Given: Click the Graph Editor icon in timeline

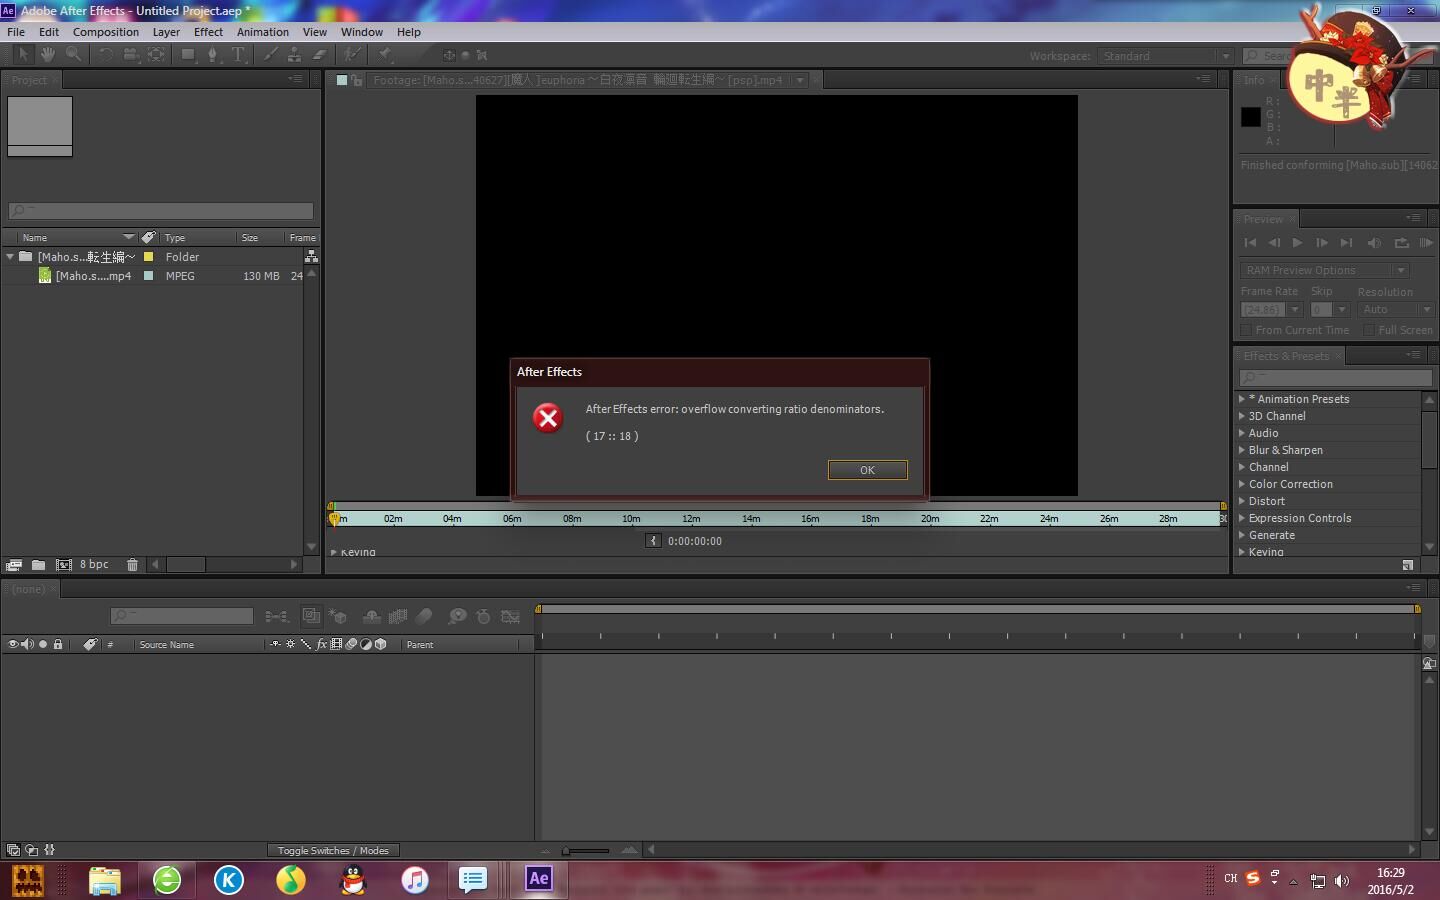Looking at the screenshot, I should coord(510,616).
